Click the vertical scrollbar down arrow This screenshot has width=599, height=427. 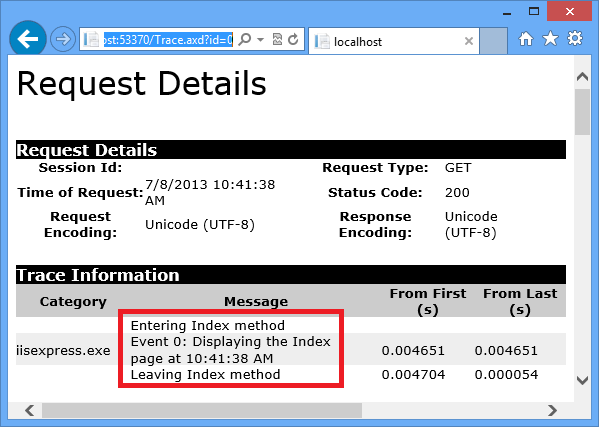pyautogui.click(x=582, y=380)
